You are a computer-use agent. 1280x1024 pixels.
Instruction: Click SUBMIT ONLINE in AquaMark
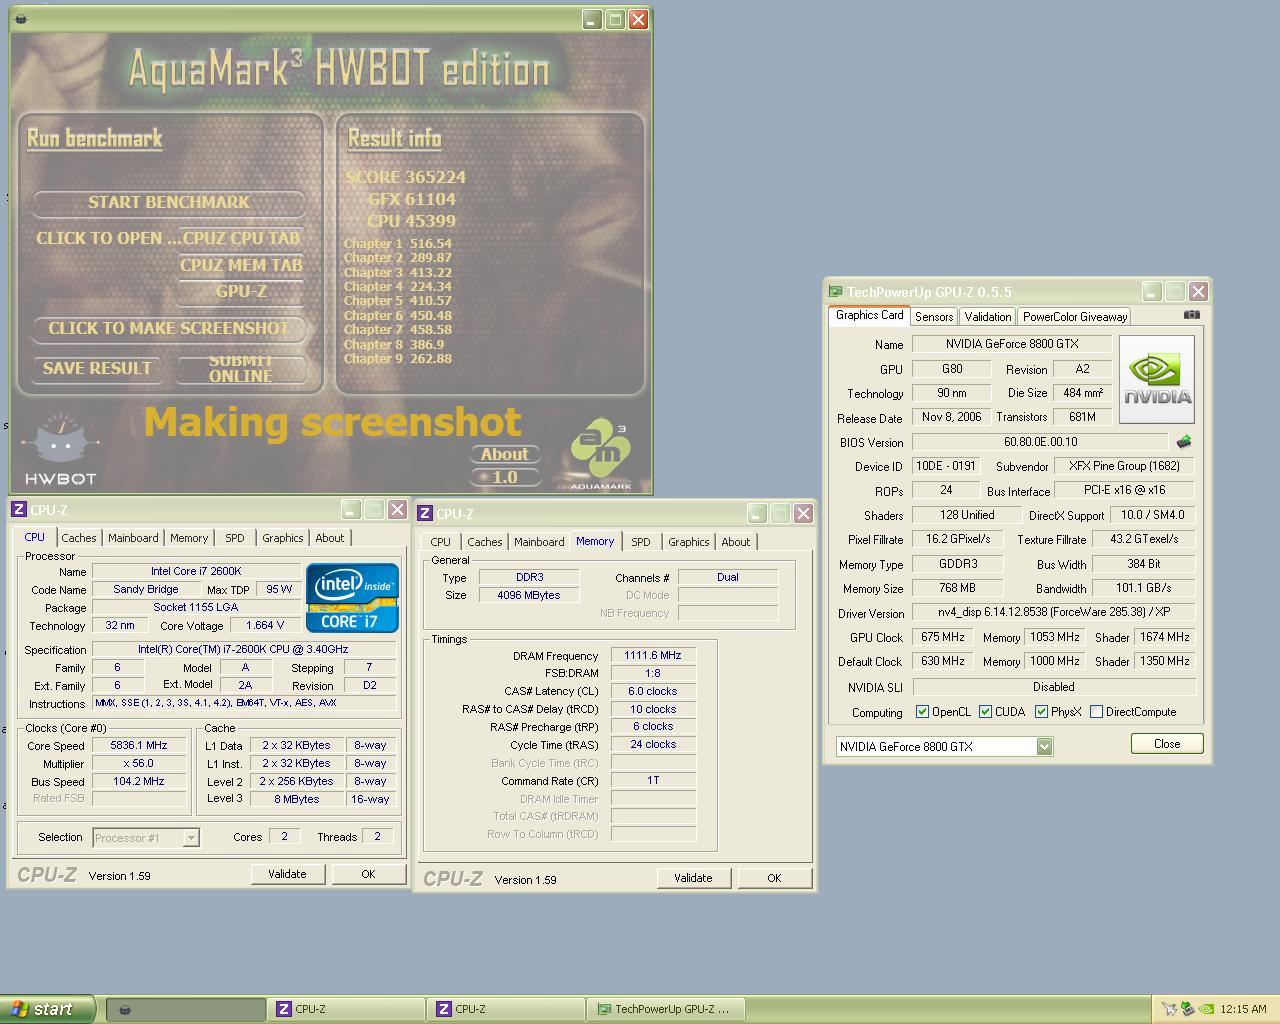[x=241, y=368]
